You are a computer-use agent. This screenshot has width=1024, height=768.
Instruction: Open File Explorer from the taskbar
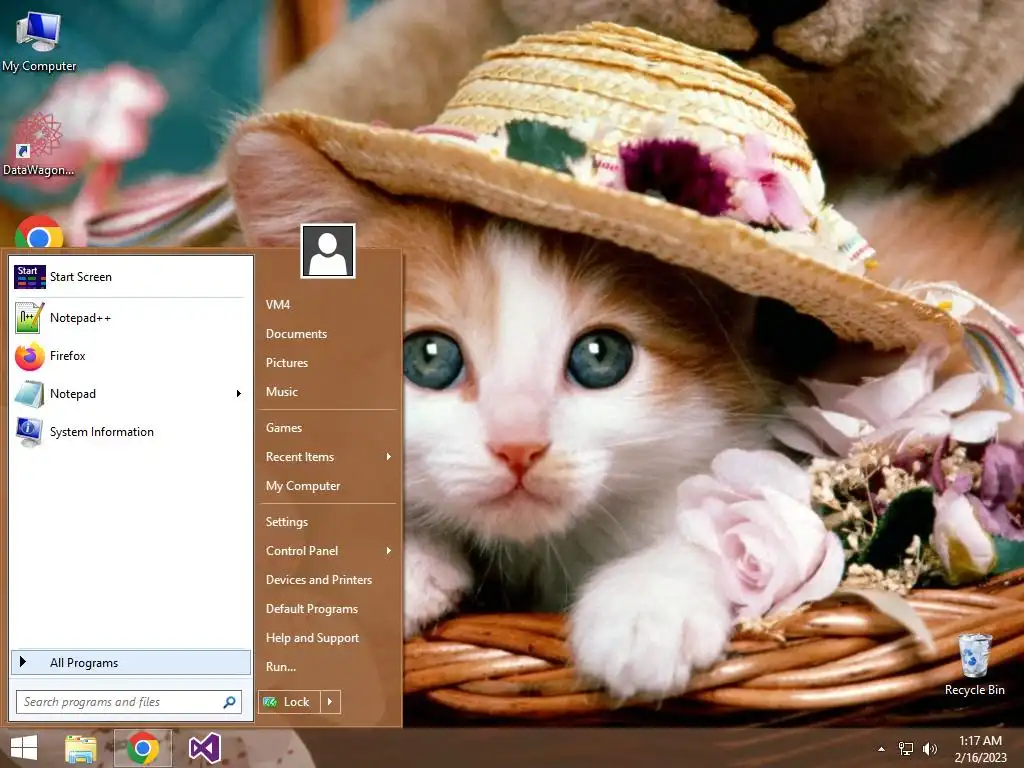pos(80,748)
